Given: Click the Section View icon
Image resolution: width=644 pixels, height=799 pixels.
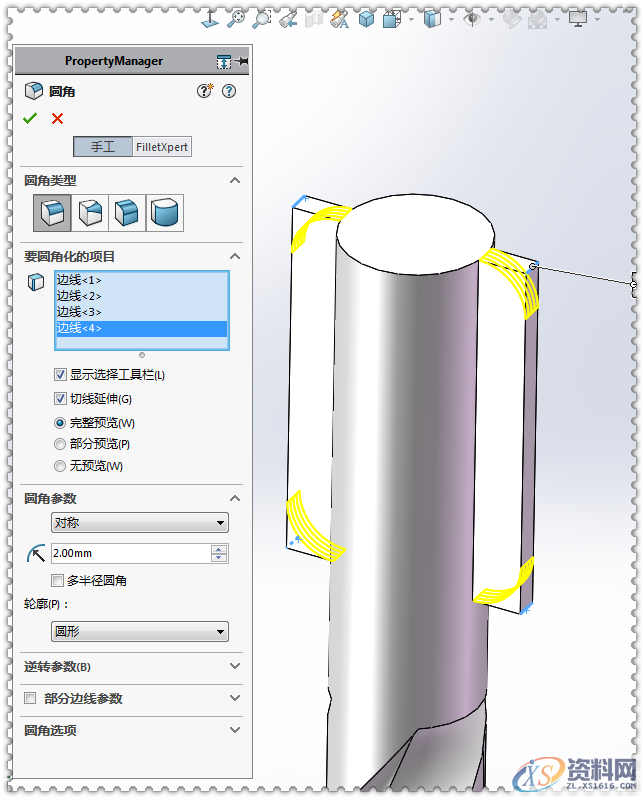Looking at the screenshot, I should point(314,19).
